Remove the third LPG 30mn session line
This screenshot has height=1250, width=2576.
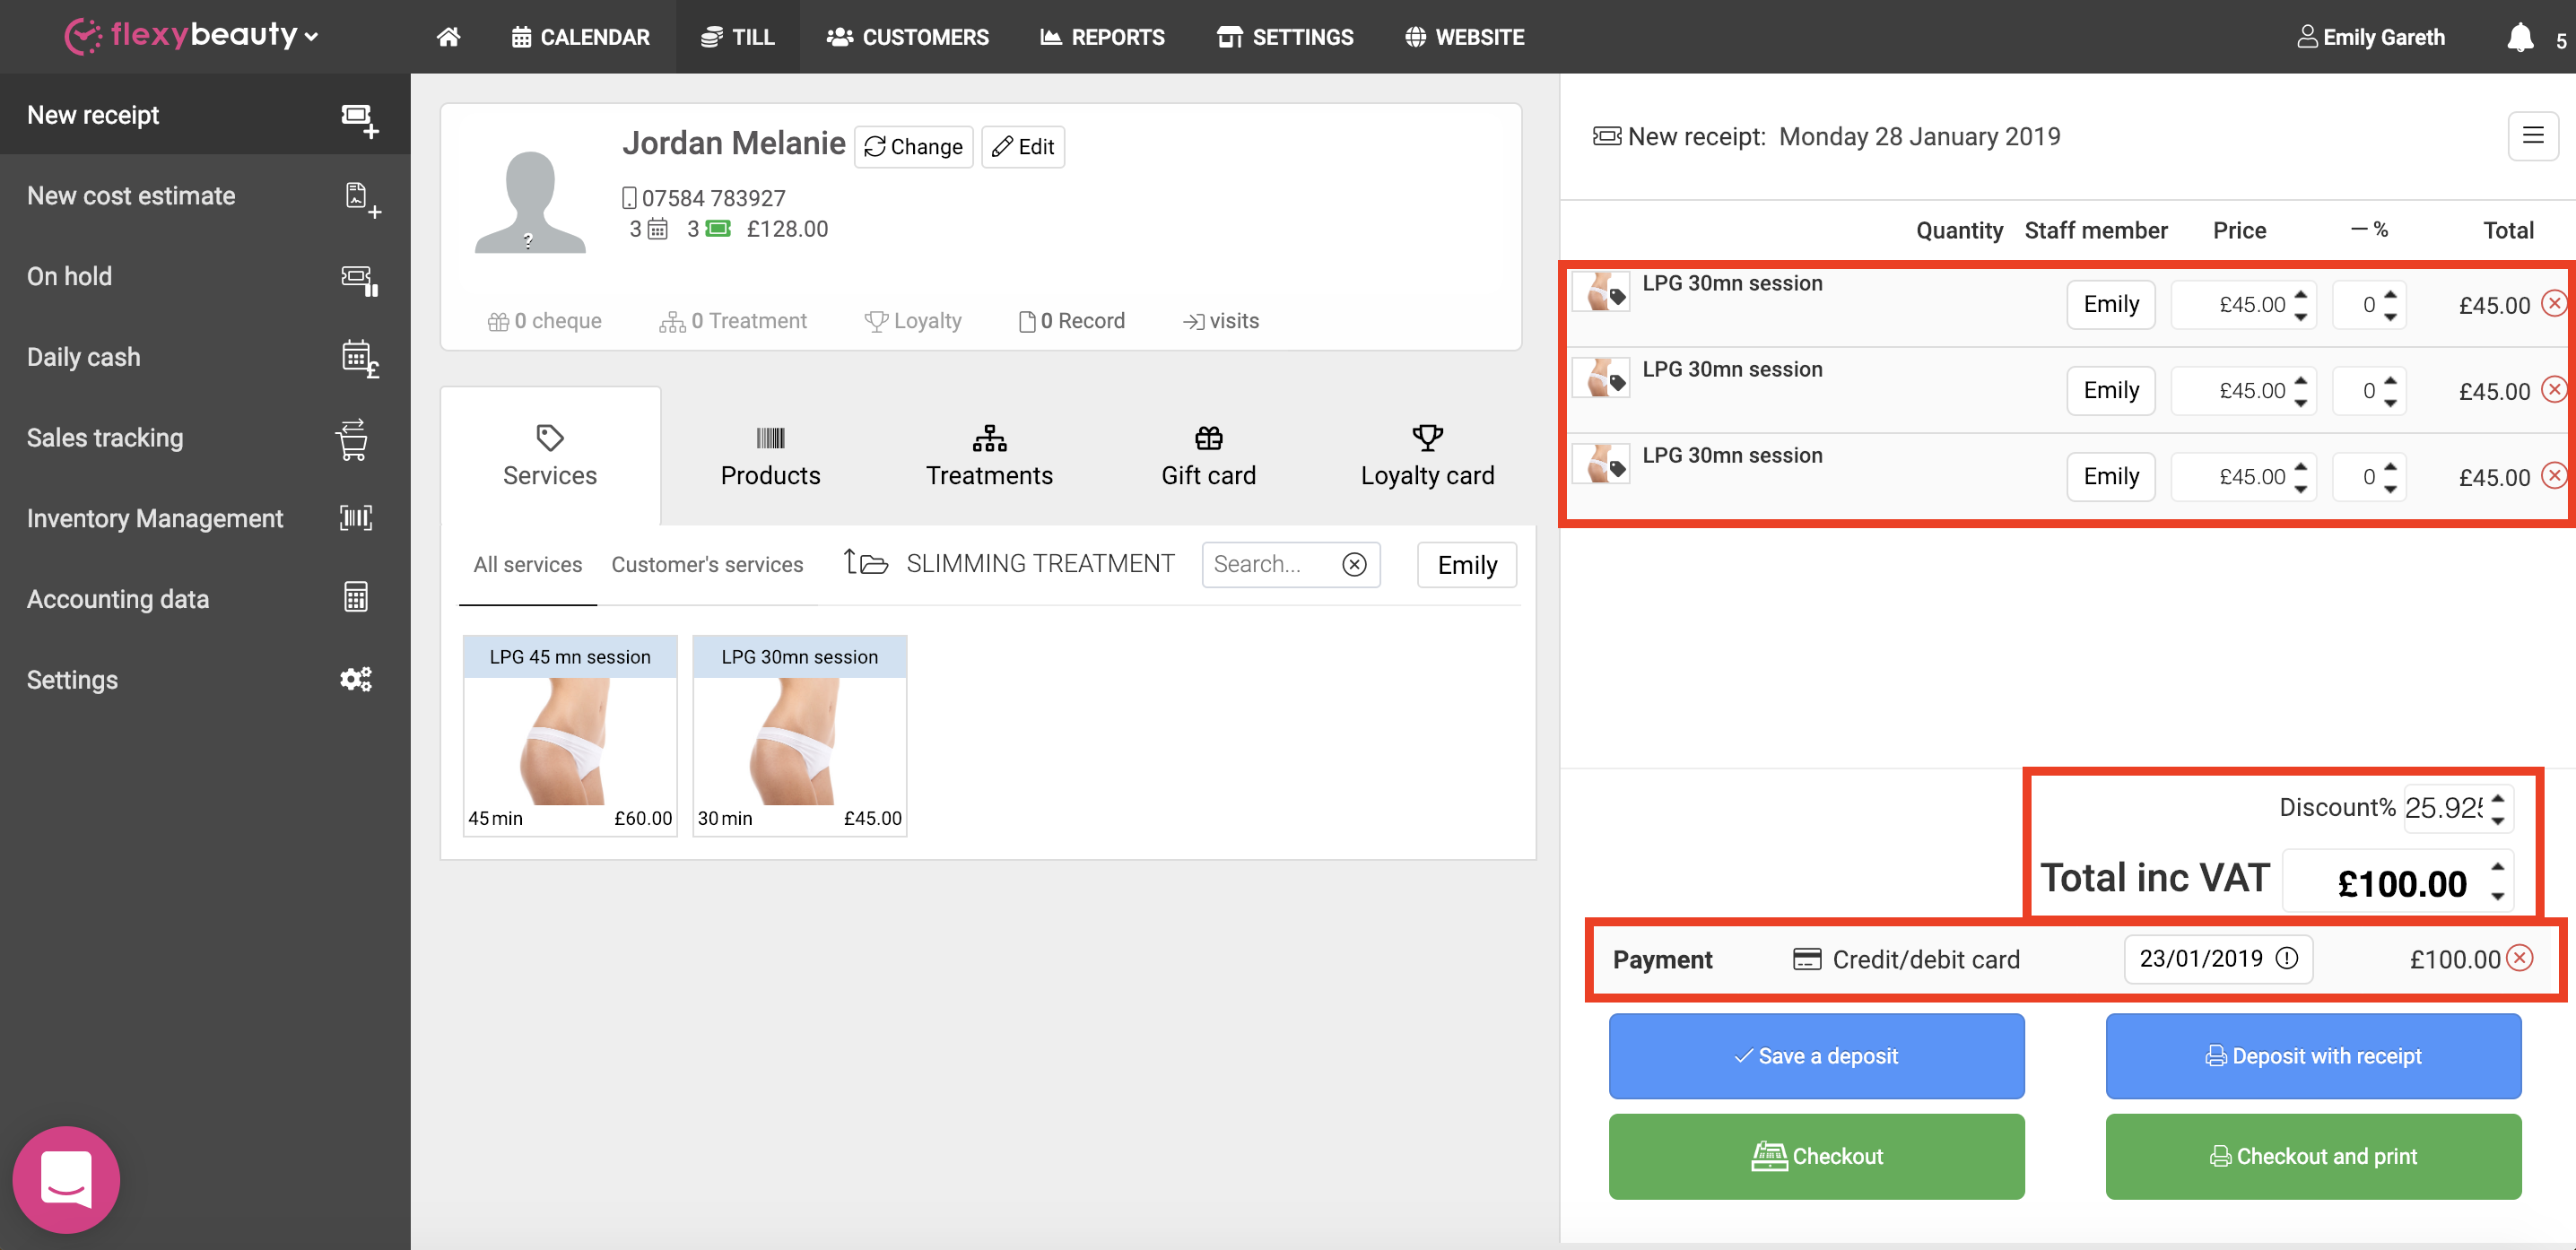coord(2553,475)
